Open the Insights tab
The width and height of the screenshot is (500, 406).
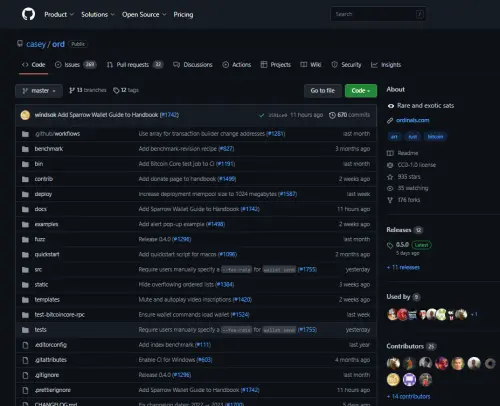click(386, 65)
